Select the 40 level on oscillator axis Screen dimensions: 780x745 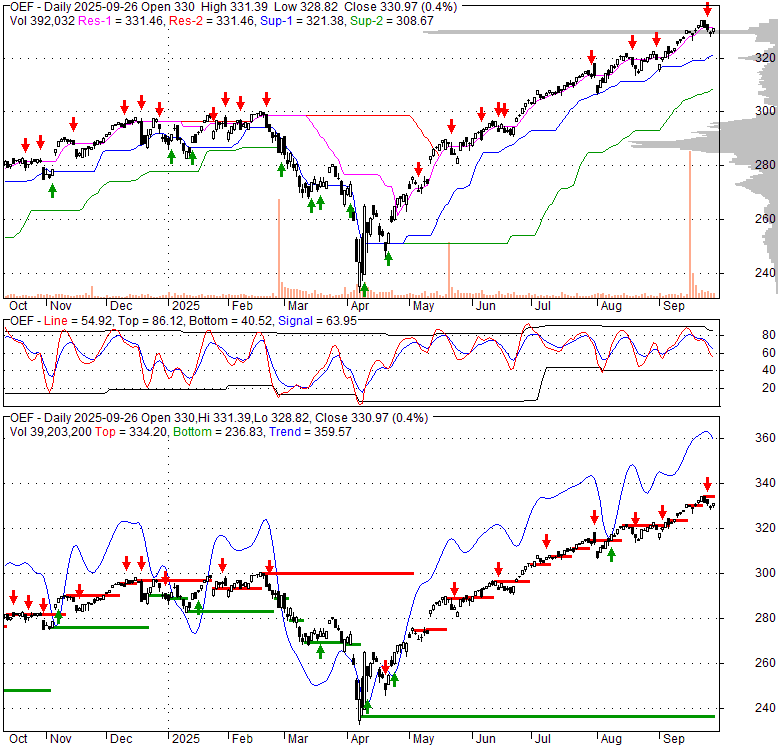769,370
